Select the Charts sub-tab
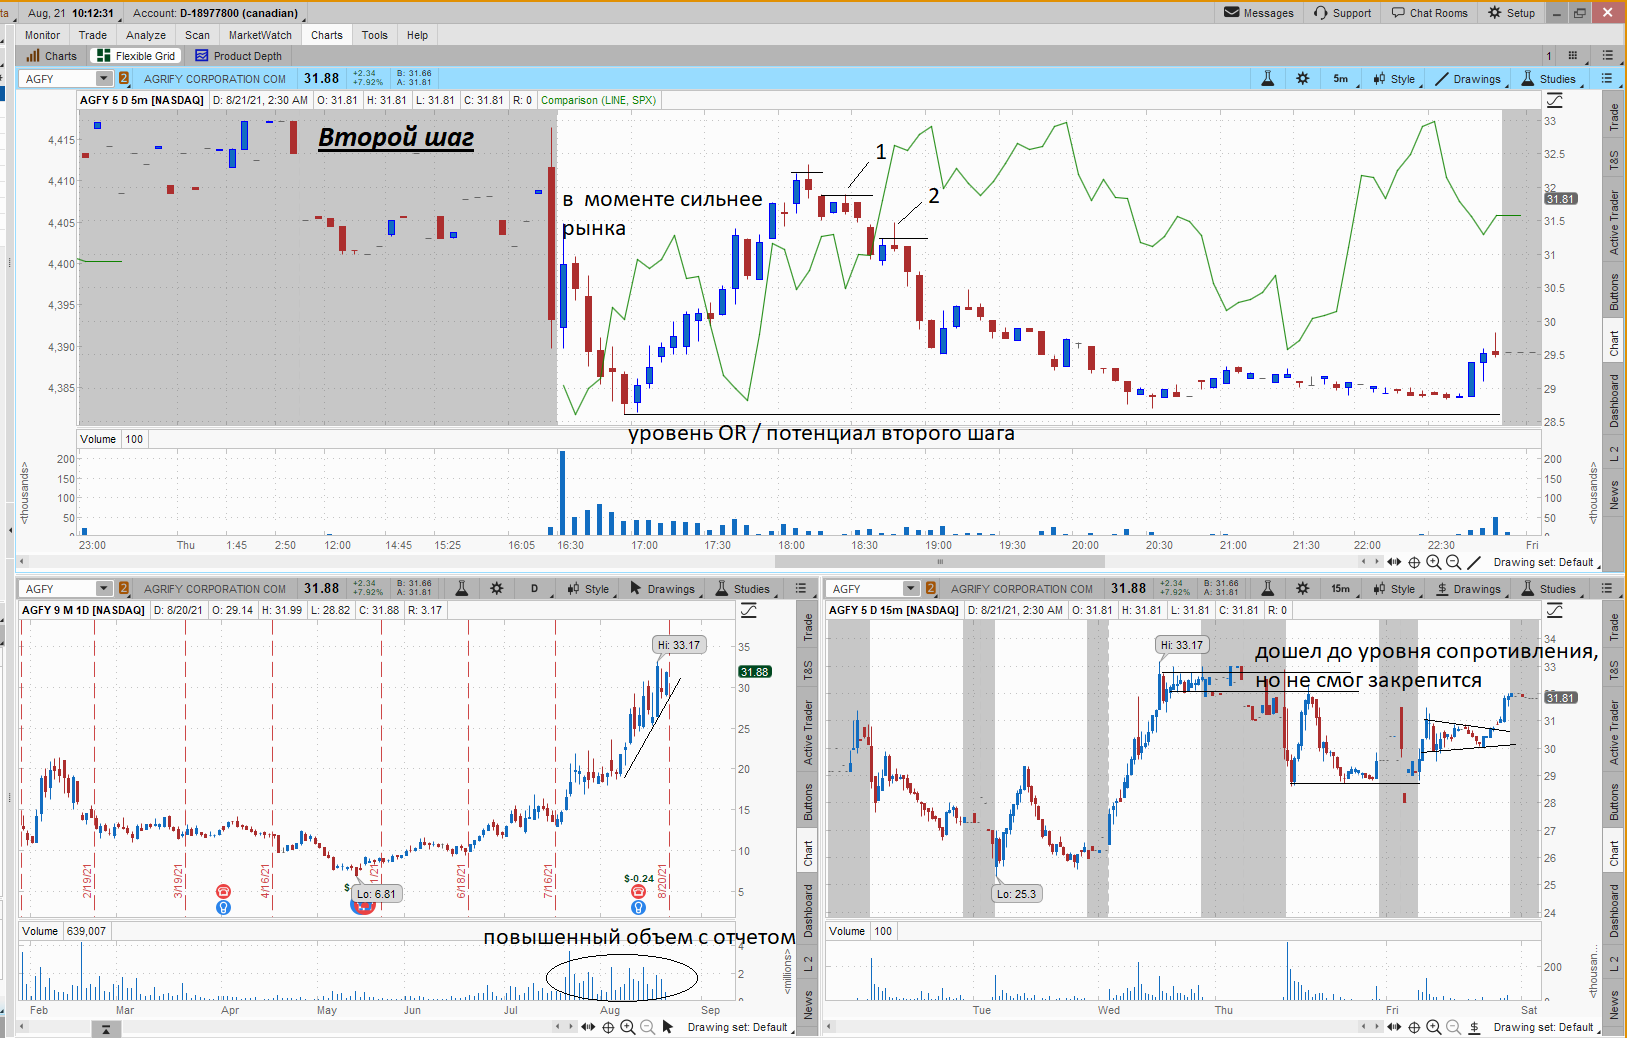Viewport: 1627px width, 1038px height. coord(52,56)
